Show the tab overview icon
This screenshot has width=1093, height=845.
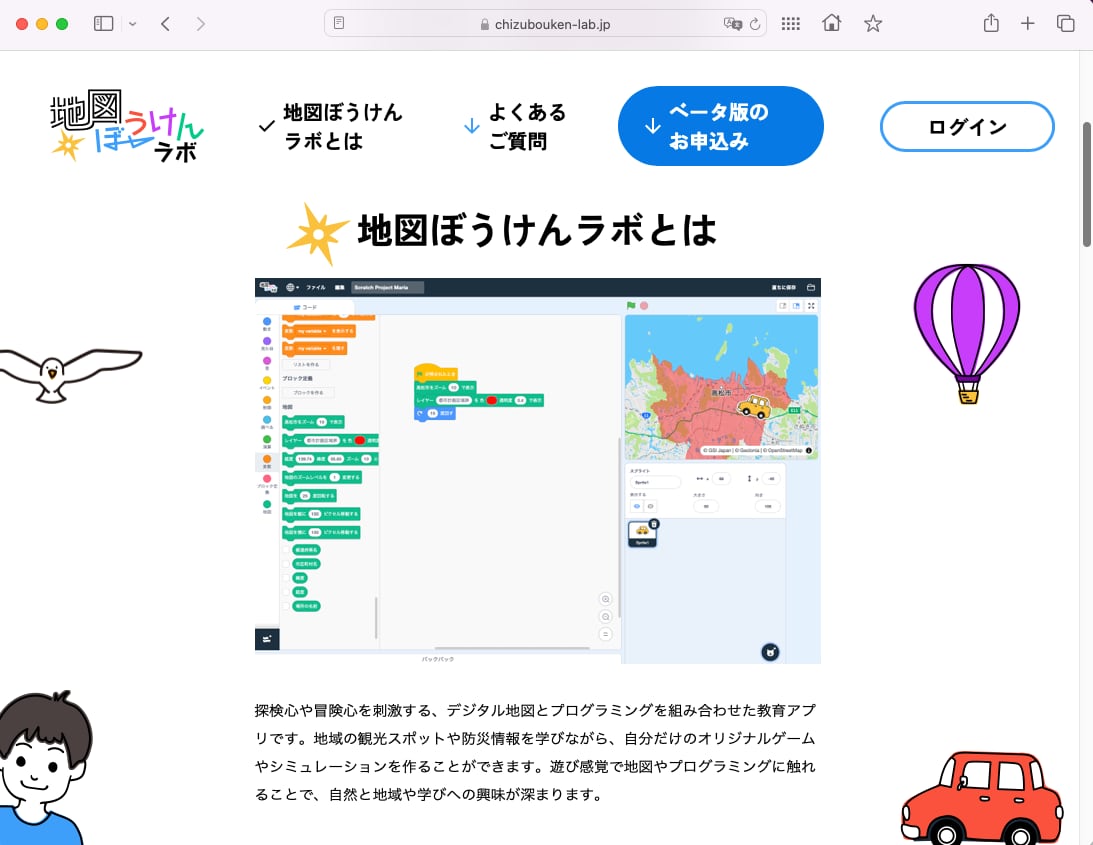point(1065,24)
